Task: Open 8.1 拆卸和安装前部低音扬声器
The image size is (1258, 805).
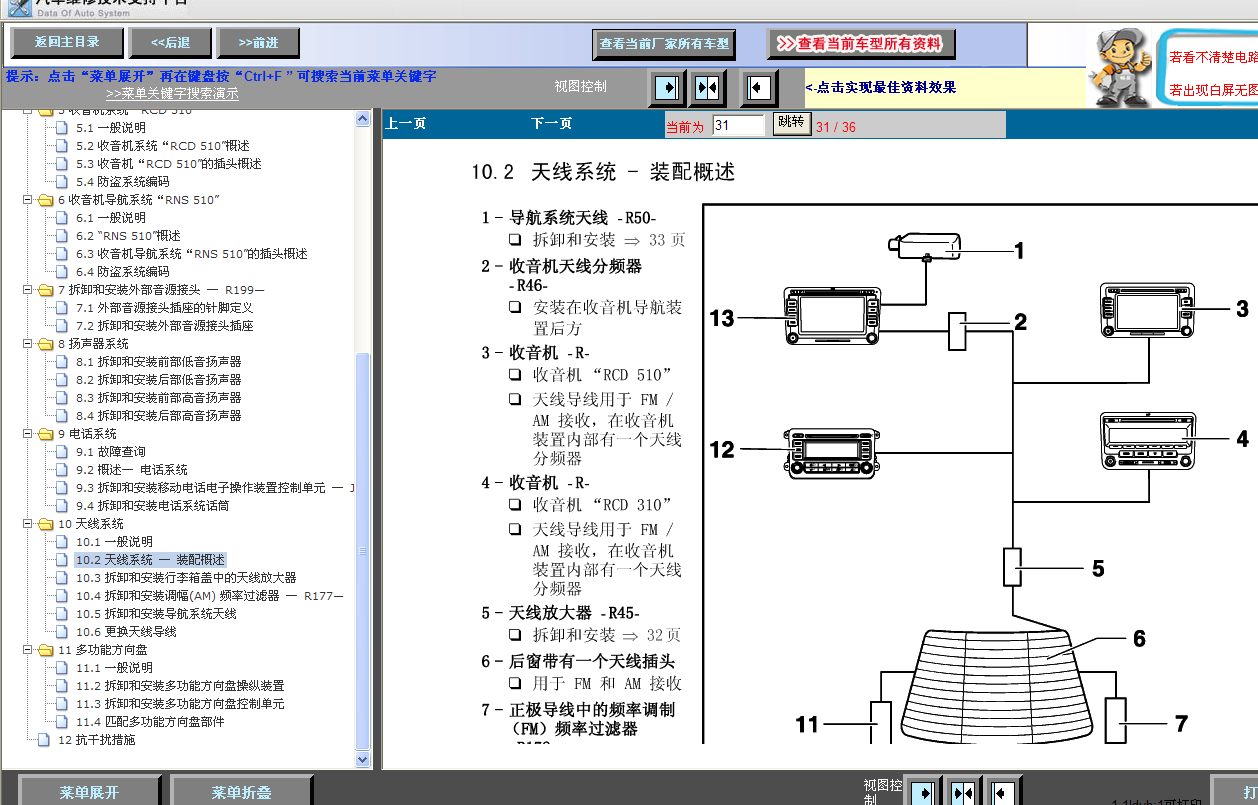Action: [x=158, y=362]
